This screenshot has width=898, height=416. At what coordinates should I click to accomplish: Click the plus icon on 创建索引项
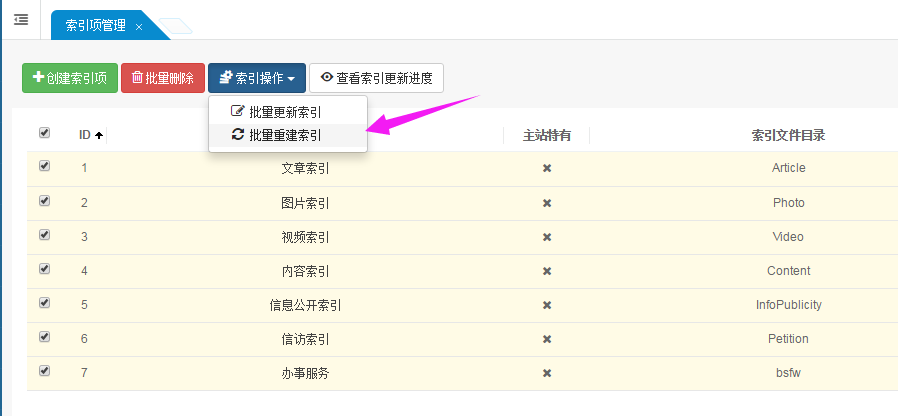tap(38, 77)
